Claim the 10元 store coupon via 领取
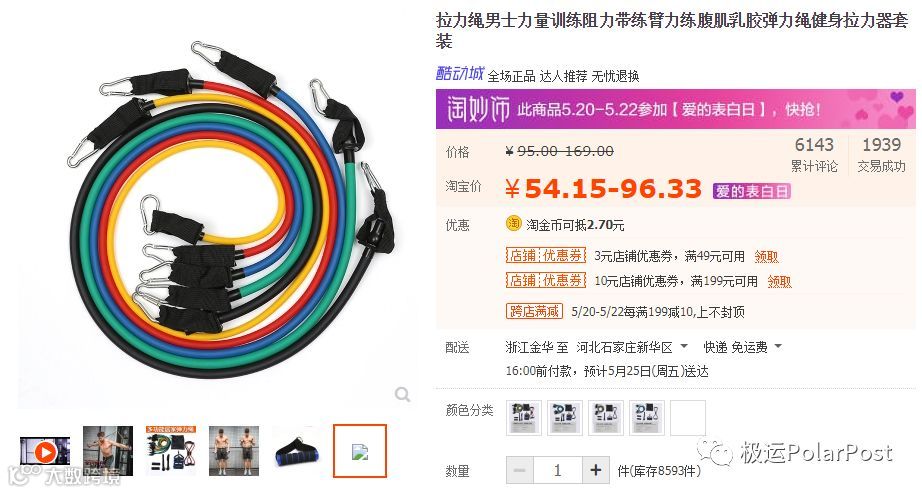Viewport: 922px width, 493px height. point(779,282)
